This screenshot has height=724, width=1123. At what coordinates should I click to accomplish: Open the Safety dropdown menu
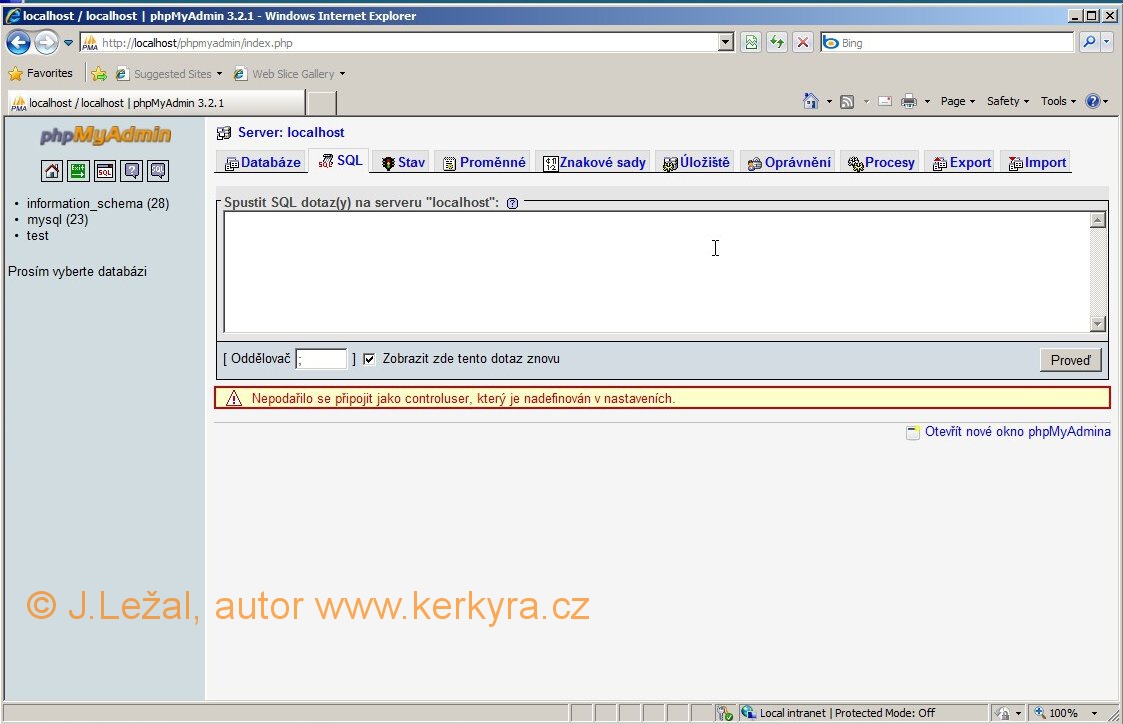1008,101
